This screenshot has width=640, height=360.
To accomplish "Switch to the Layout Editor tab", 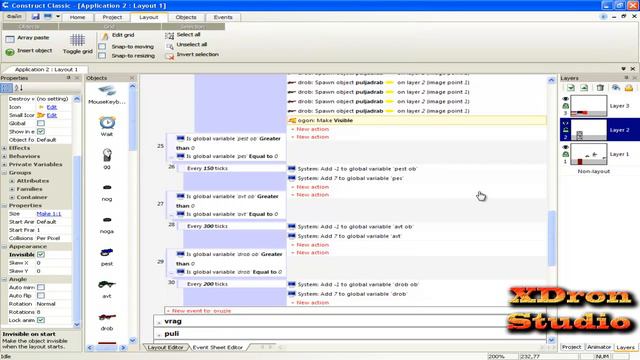I will pyautogui.click(x=165, y=347).
